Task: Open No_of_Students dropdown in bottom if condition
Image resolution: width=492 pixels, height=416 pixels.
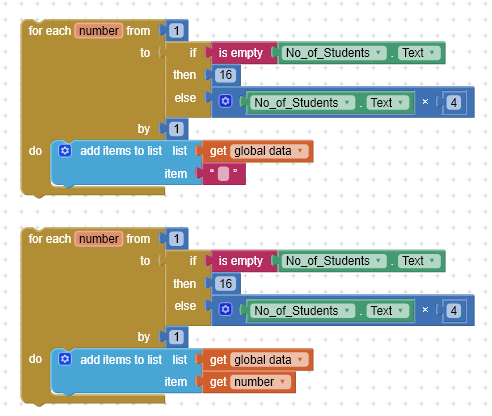Action: [x=334, y=261]
